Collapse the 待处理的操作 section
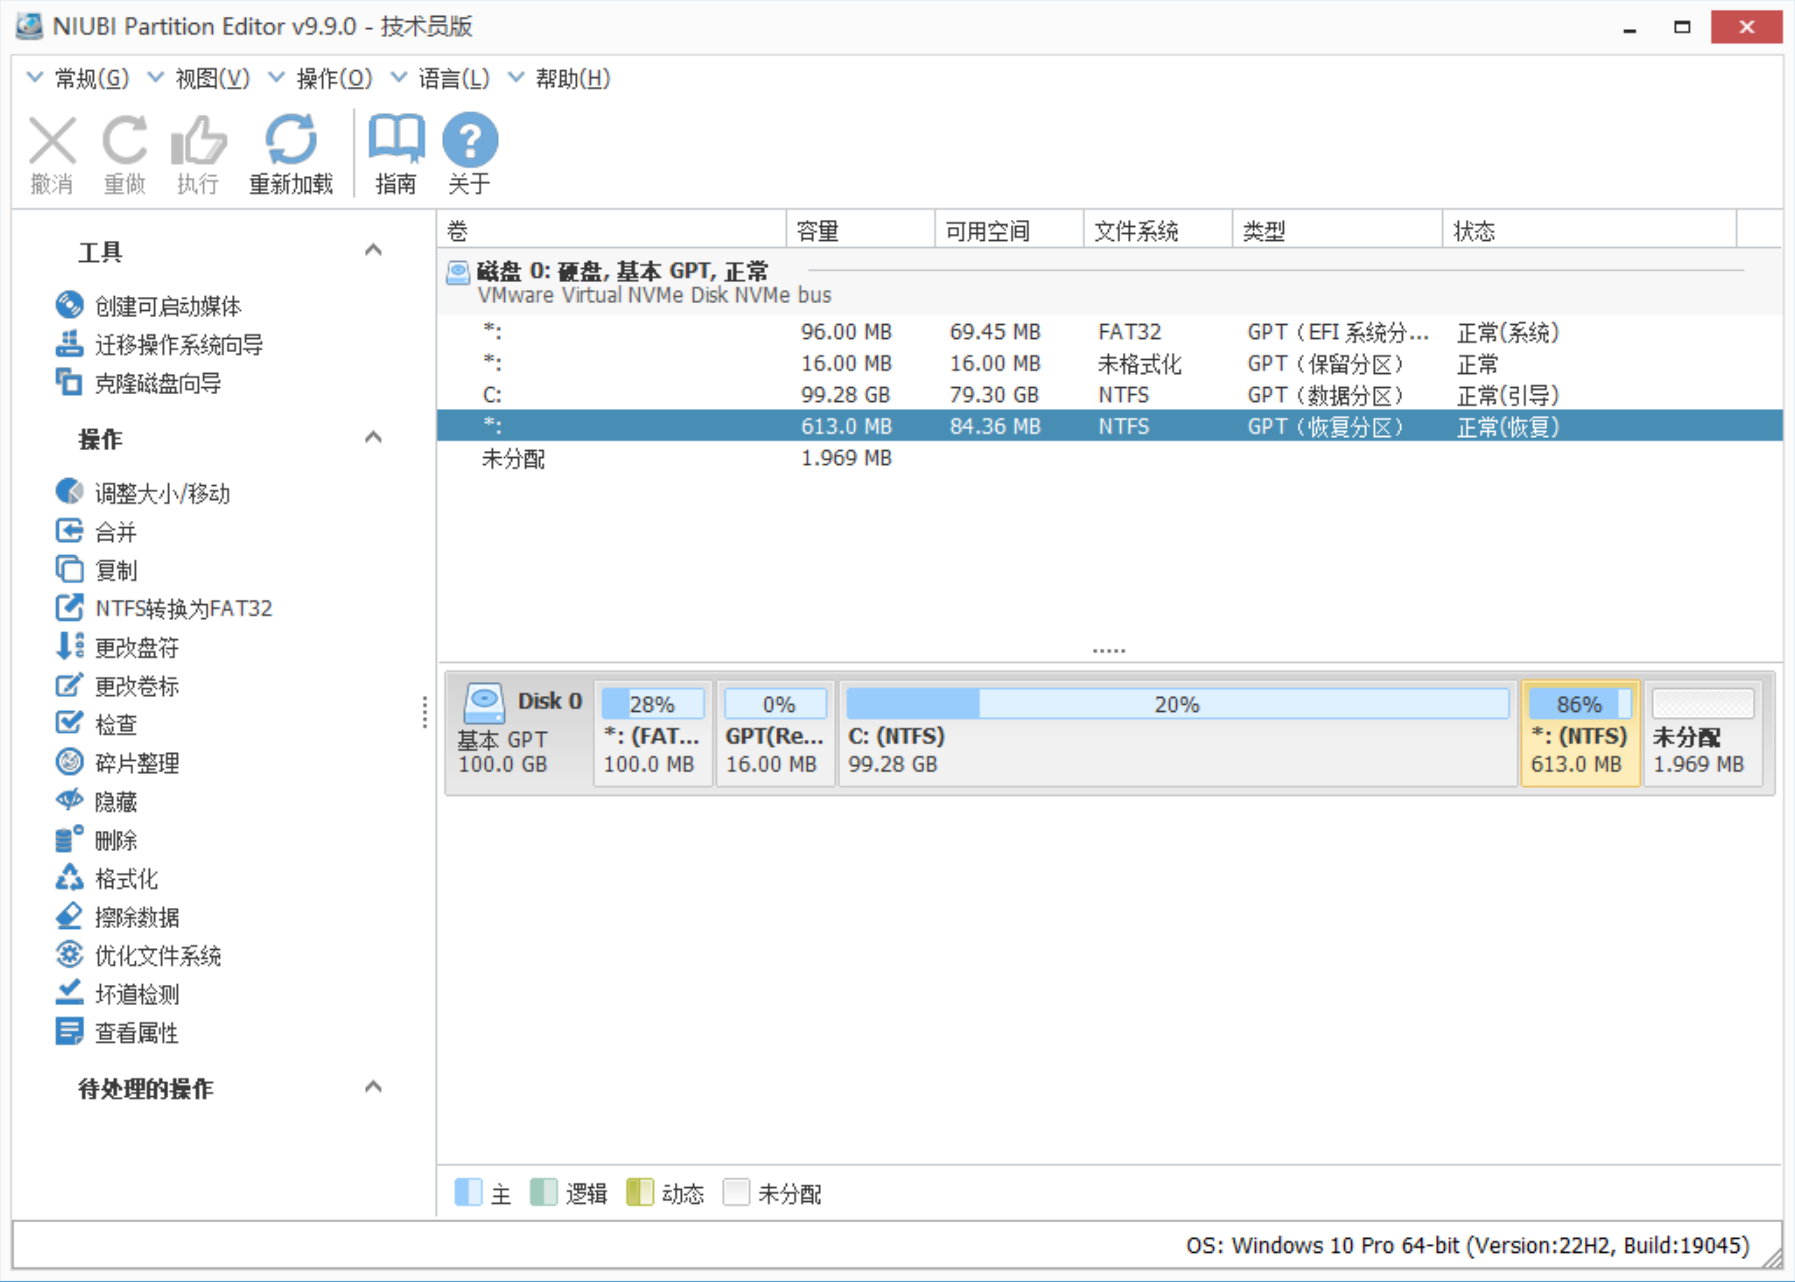Image resolution: width=1795 pixels, height=1282 pixels. pyautogui.click(x=373, y=1087)
